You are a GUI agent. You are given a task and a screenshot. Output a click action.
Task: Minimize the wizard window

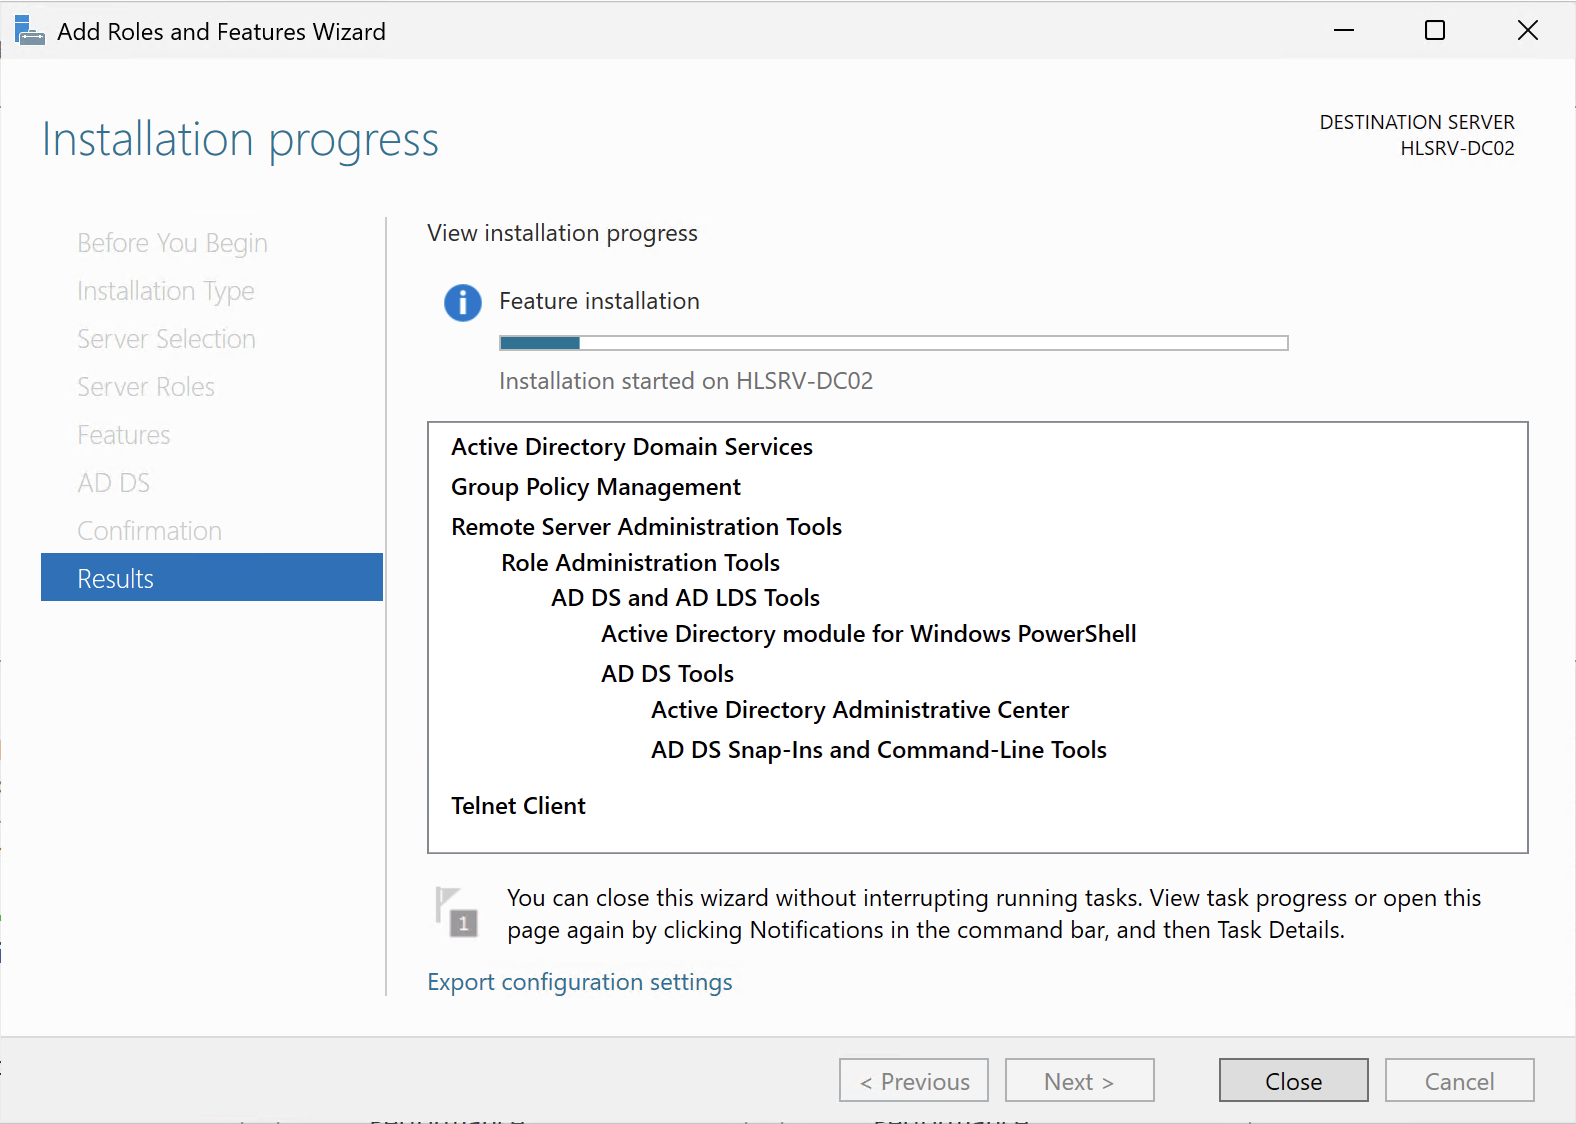[1344, 31]
